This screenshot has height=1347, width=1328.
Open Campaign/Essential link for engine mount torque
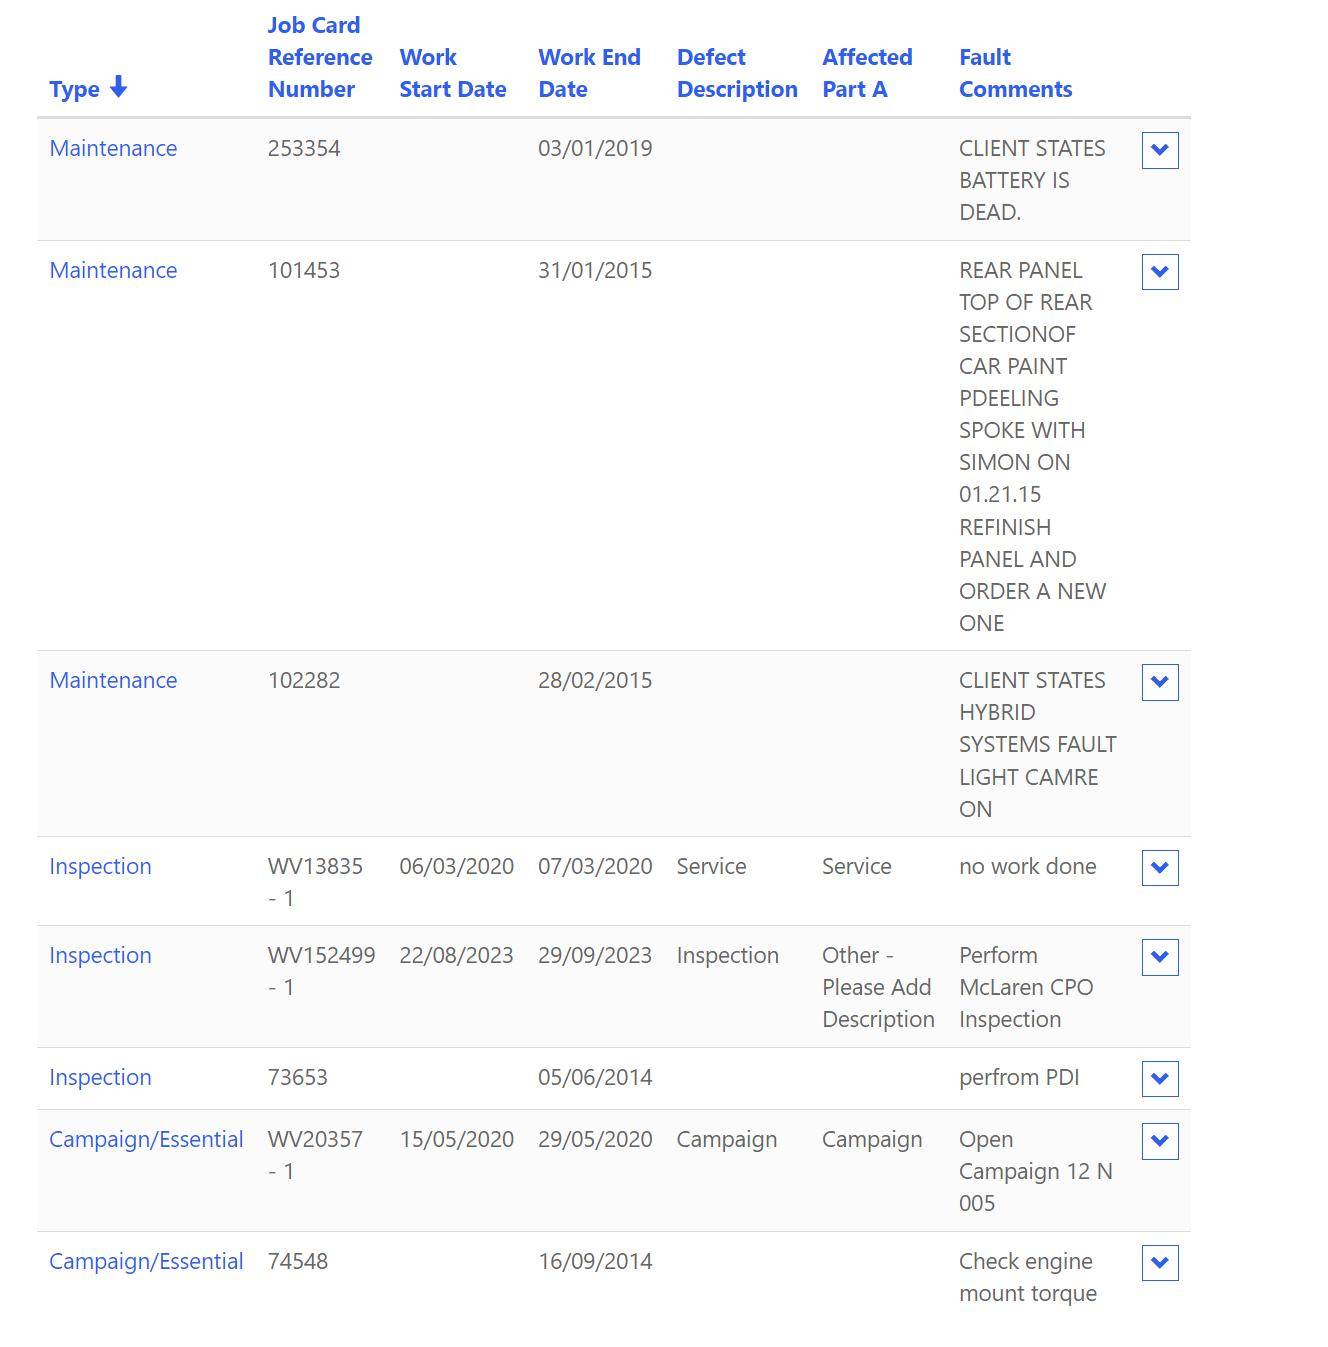(146, 1261)
